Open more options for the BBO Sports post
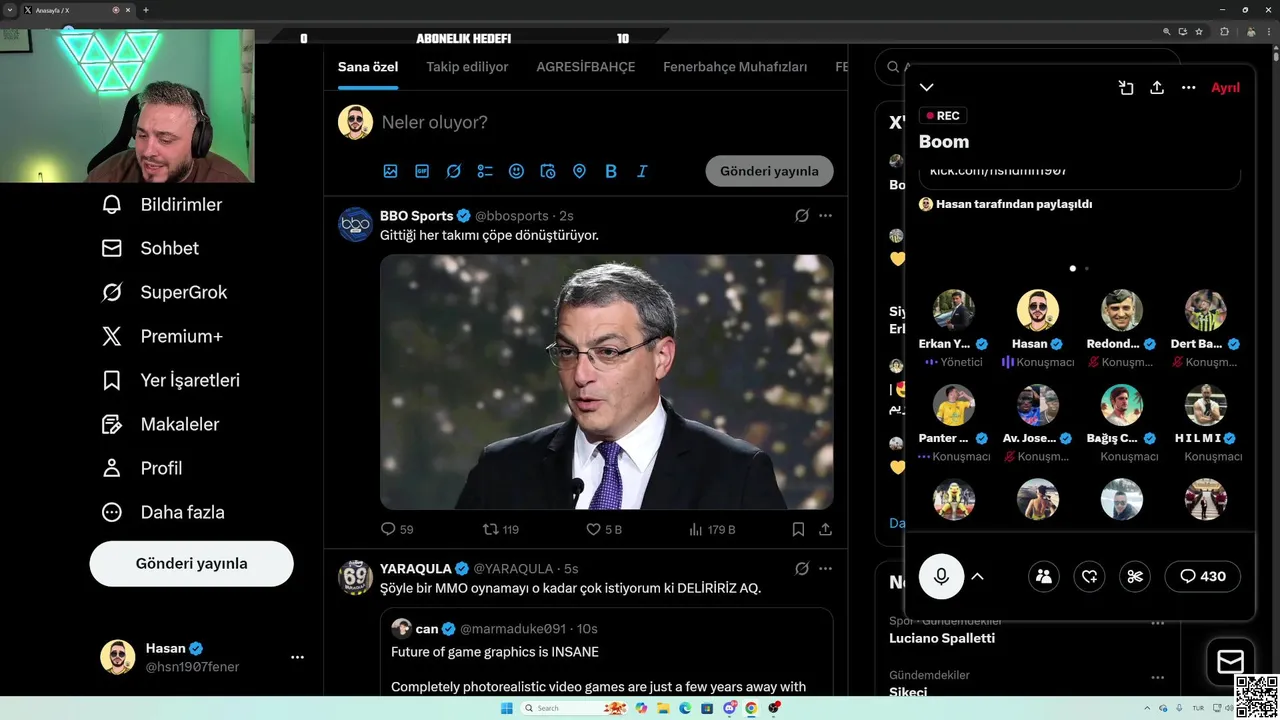This screenshot has height=720, width=1280. (x=825, y=215)
